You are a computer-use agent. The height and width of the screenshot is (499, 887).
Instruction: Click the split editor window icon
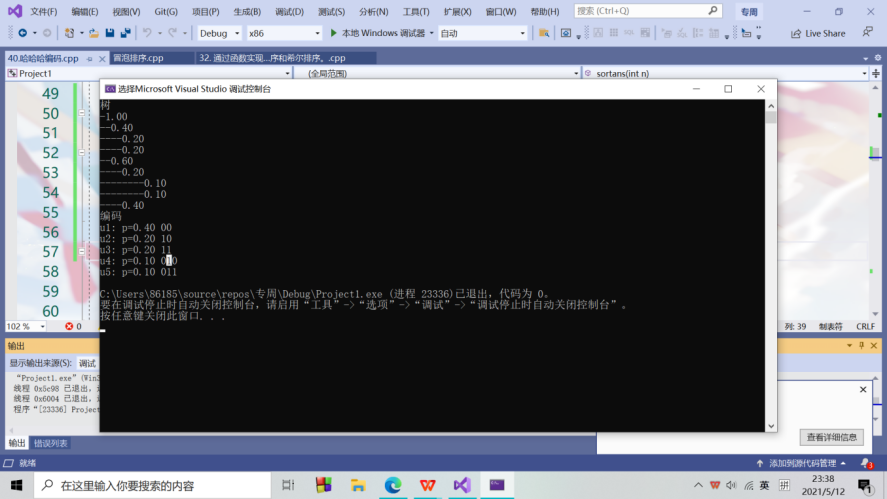pyautogui.click(x=876, y=74)
